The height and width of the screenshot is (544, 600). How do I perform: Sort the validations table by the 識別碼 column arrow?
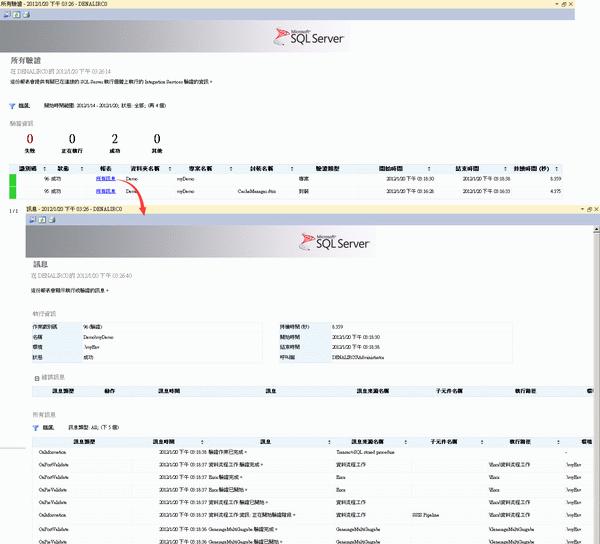pos(44,169)
